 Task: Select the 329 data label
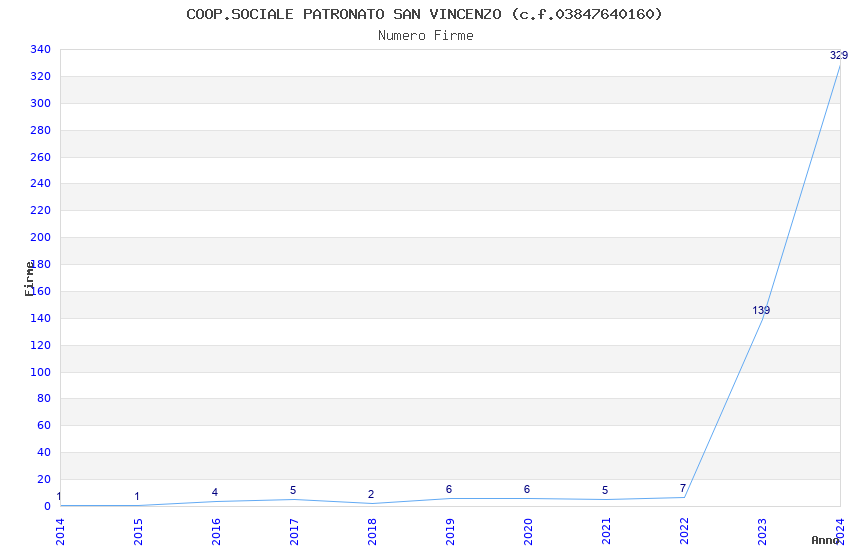(839, 55)
